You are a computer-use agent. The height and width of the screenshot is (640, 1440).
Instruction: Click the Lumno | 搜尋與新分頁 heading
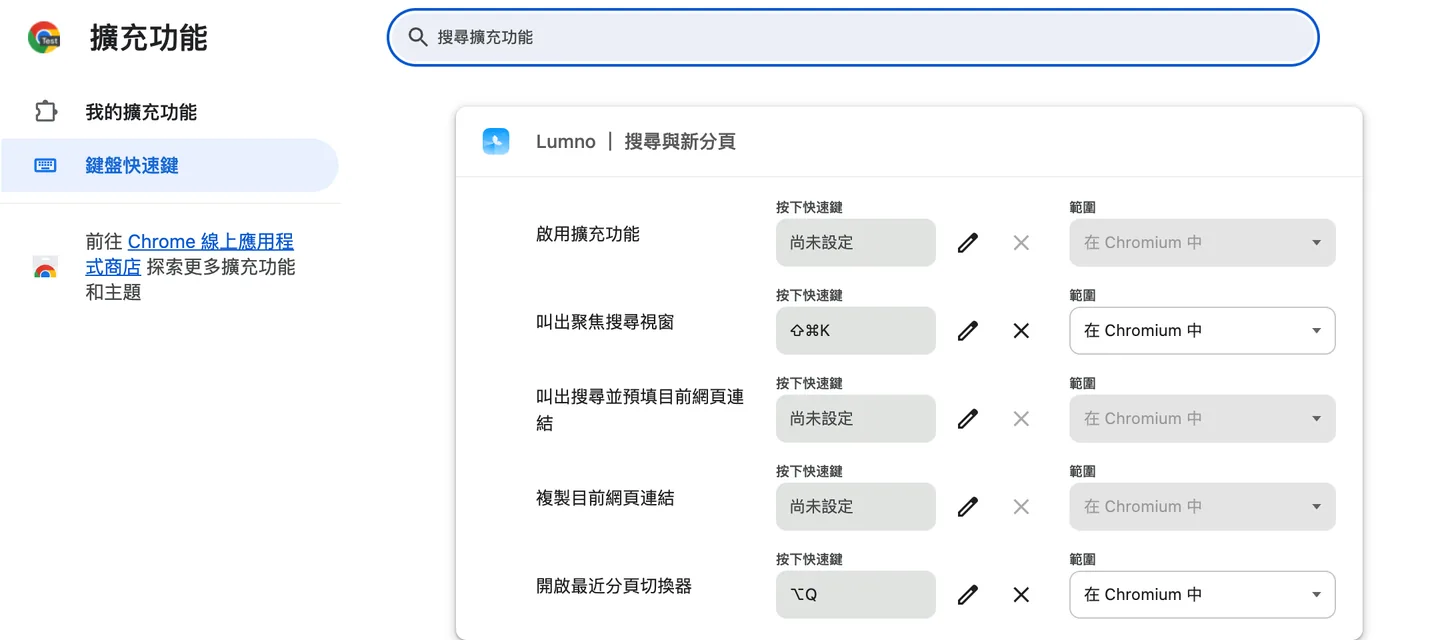click(636, 141)
